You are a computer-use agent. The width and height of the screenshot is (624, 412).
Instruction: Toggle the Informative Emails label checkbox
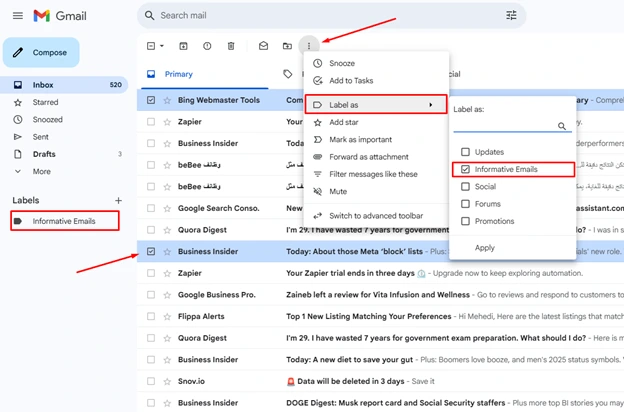(x=465, y=169)
